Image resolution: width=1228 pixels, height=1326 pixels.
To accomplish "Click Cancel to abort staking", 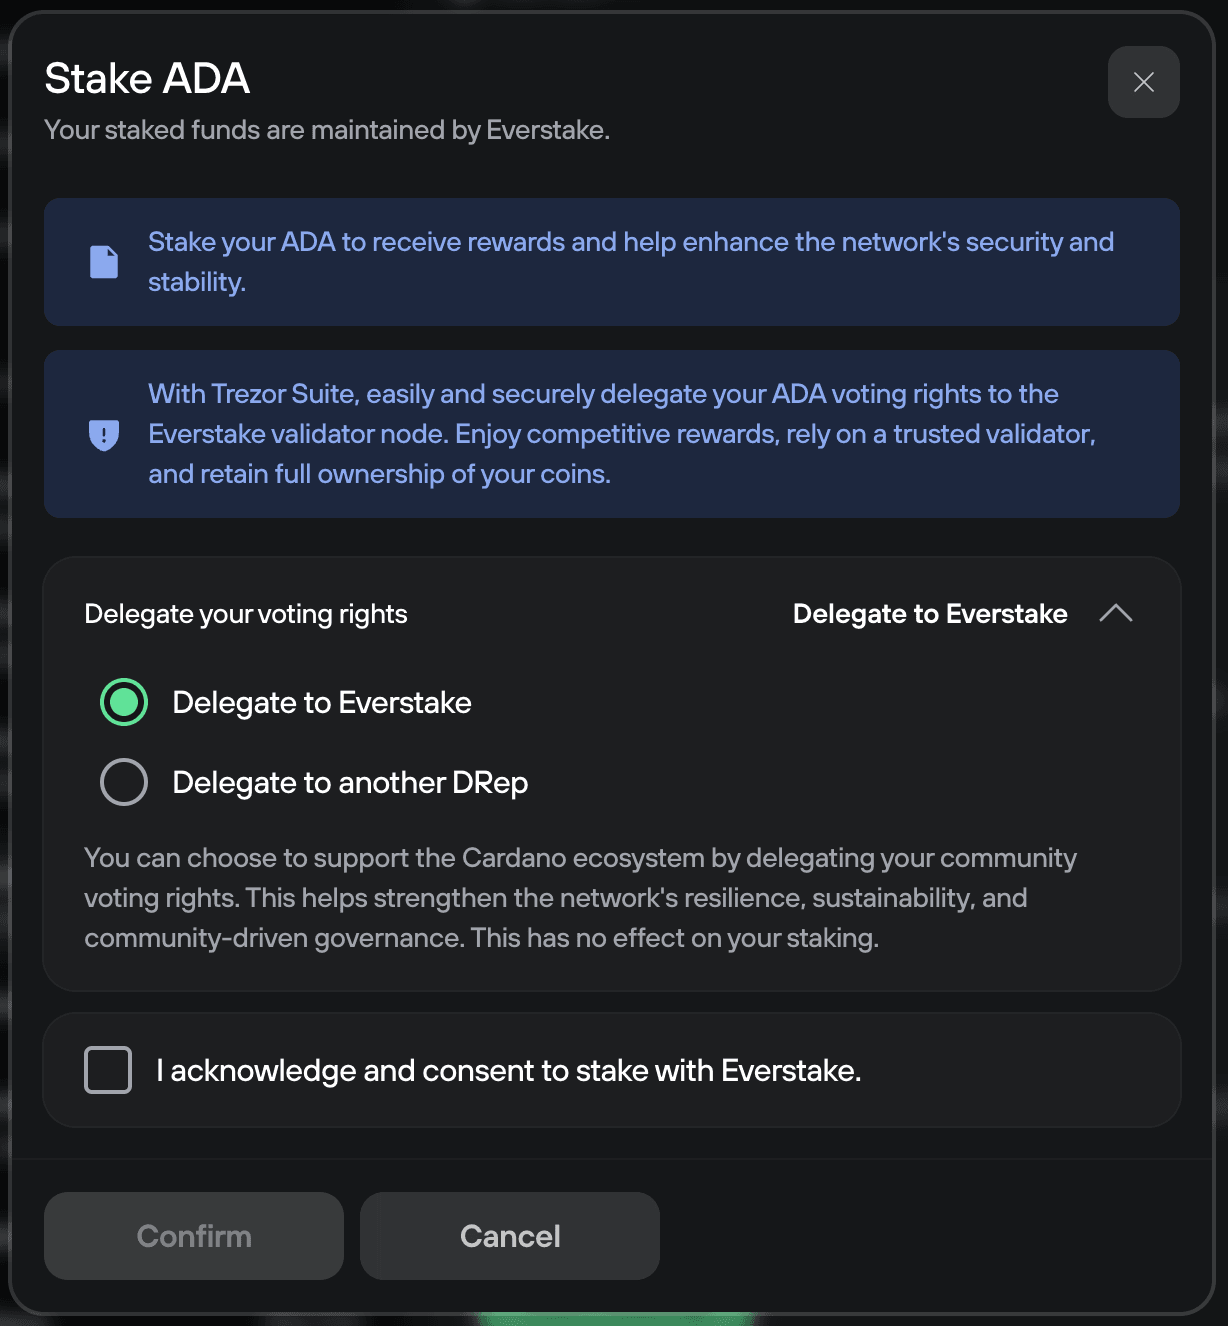I will click(509, 1235).
